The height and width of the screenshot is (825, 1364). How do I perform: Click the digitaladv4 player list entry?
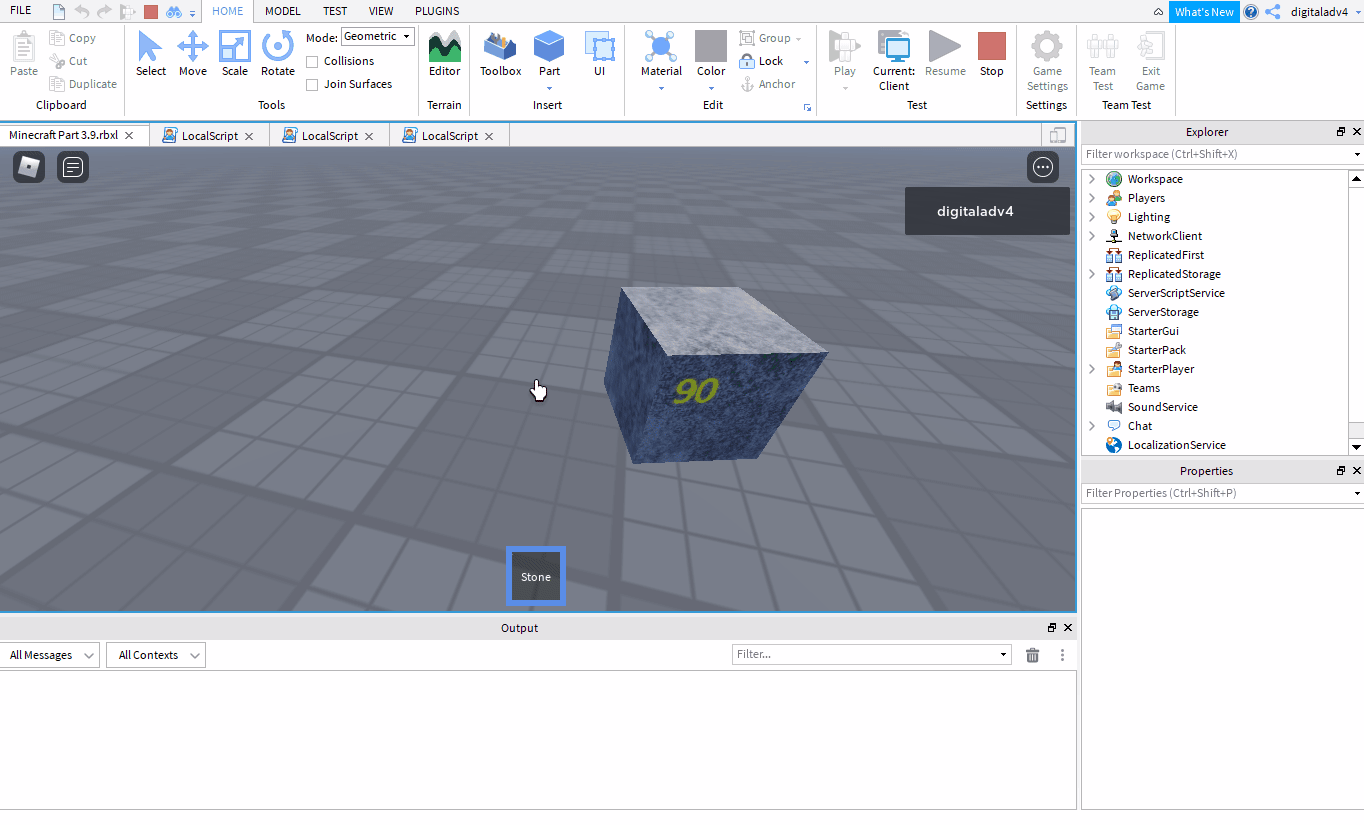coord(987,211)
